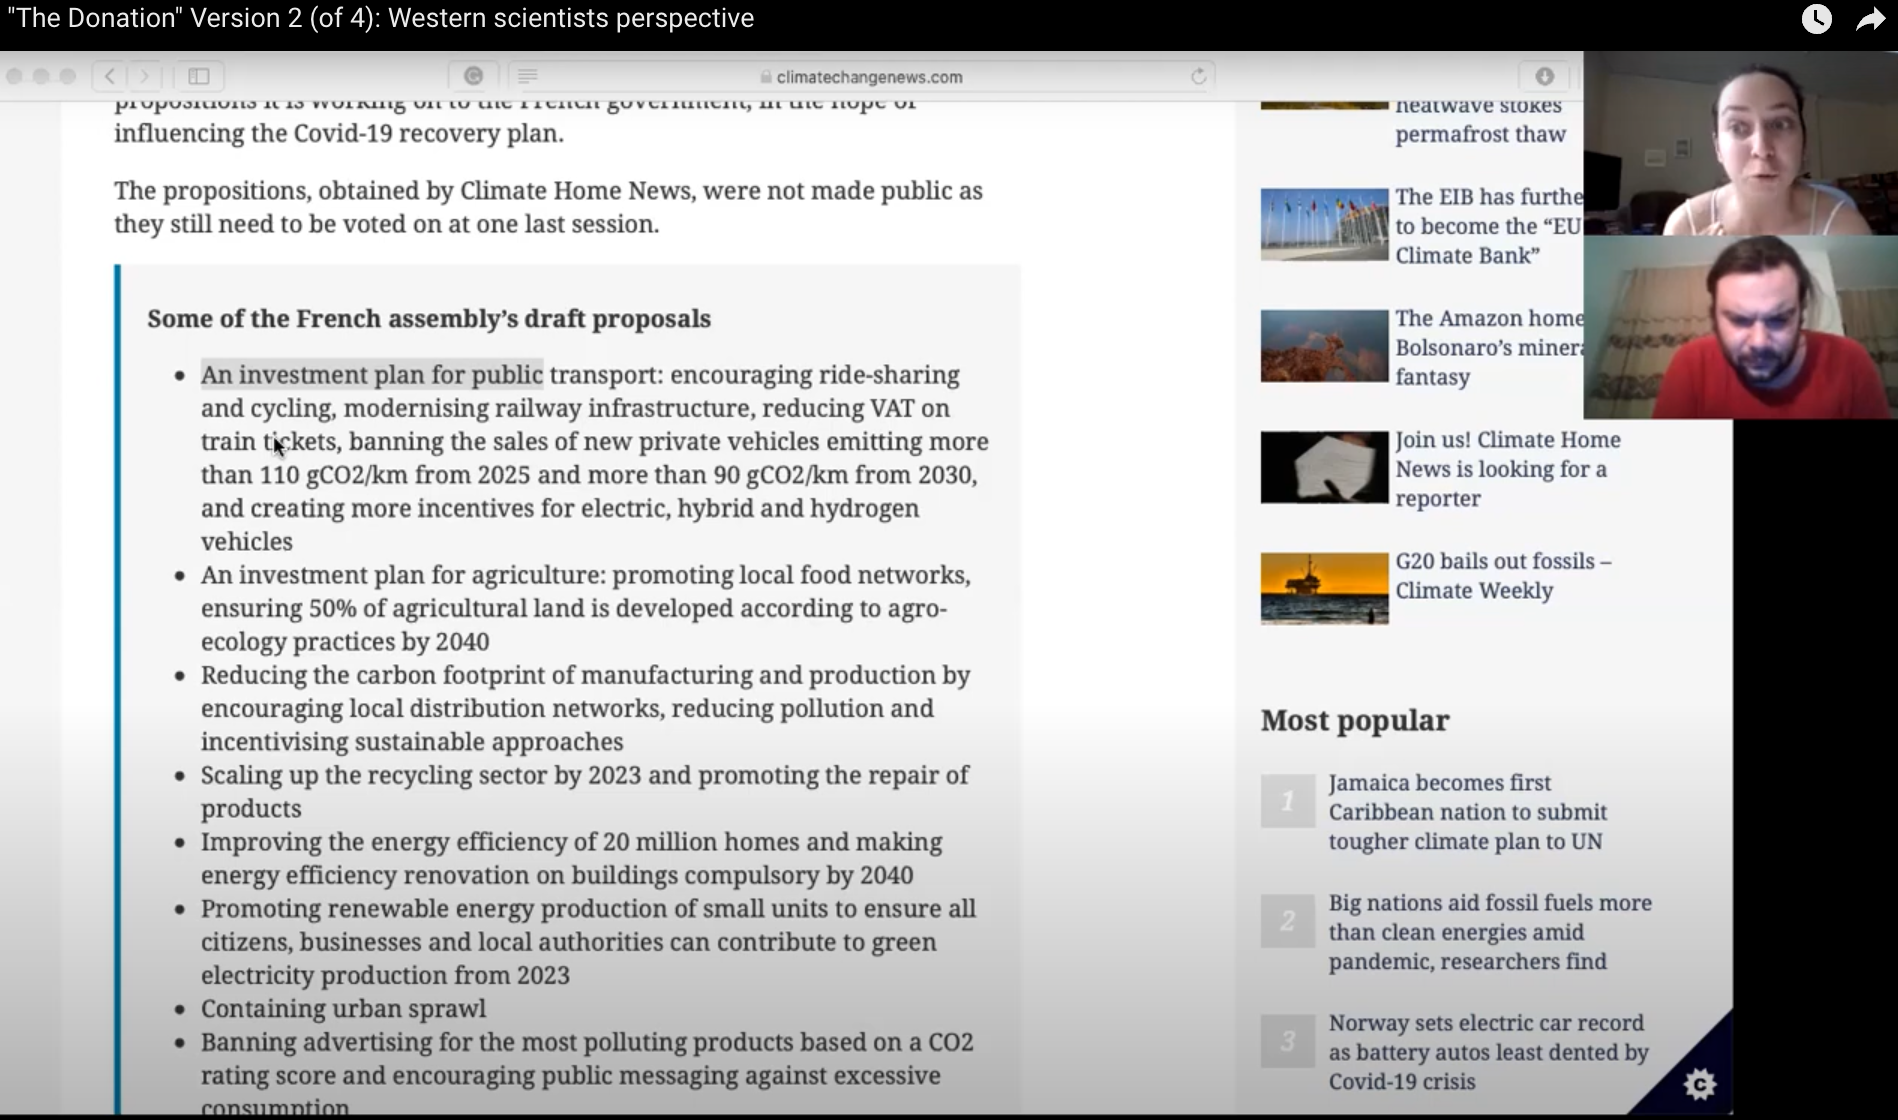Reload the page with the refresh icon

pyautogui.click(x=1198, y=76)
